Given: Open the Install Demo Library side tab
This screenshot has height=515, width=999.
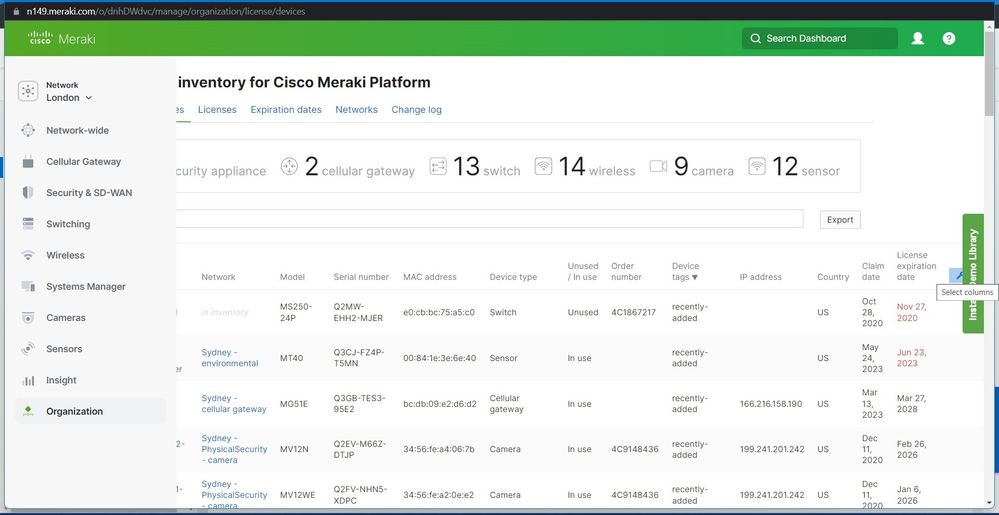Looking at the screenshot, I should pyautogui.click(x=973, y=273).
